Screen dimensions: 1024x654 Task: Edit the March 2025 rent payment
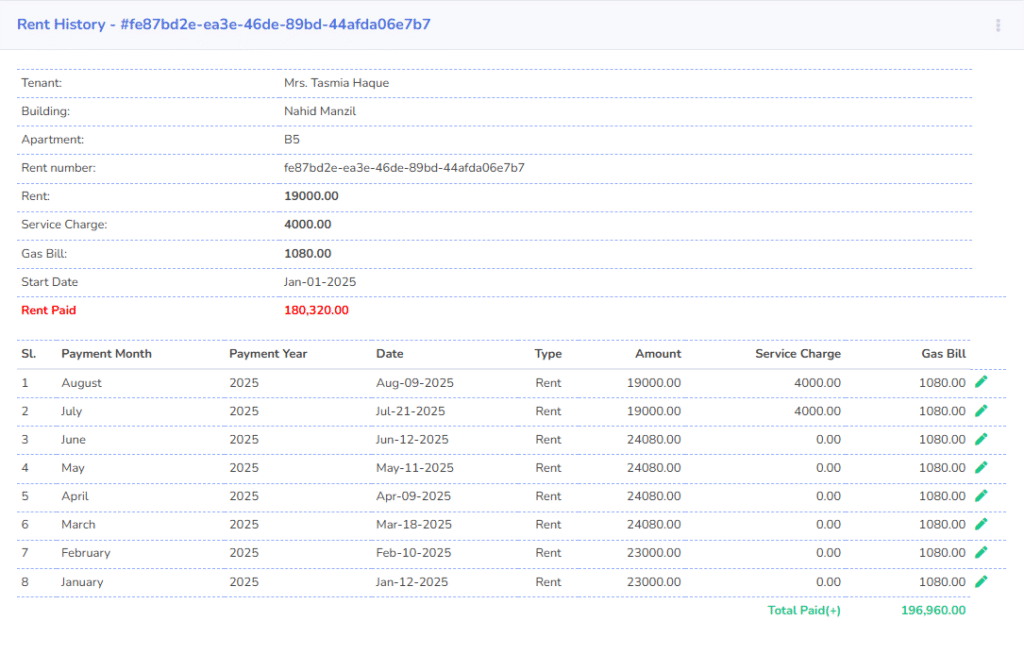click(x=981, y=524)
